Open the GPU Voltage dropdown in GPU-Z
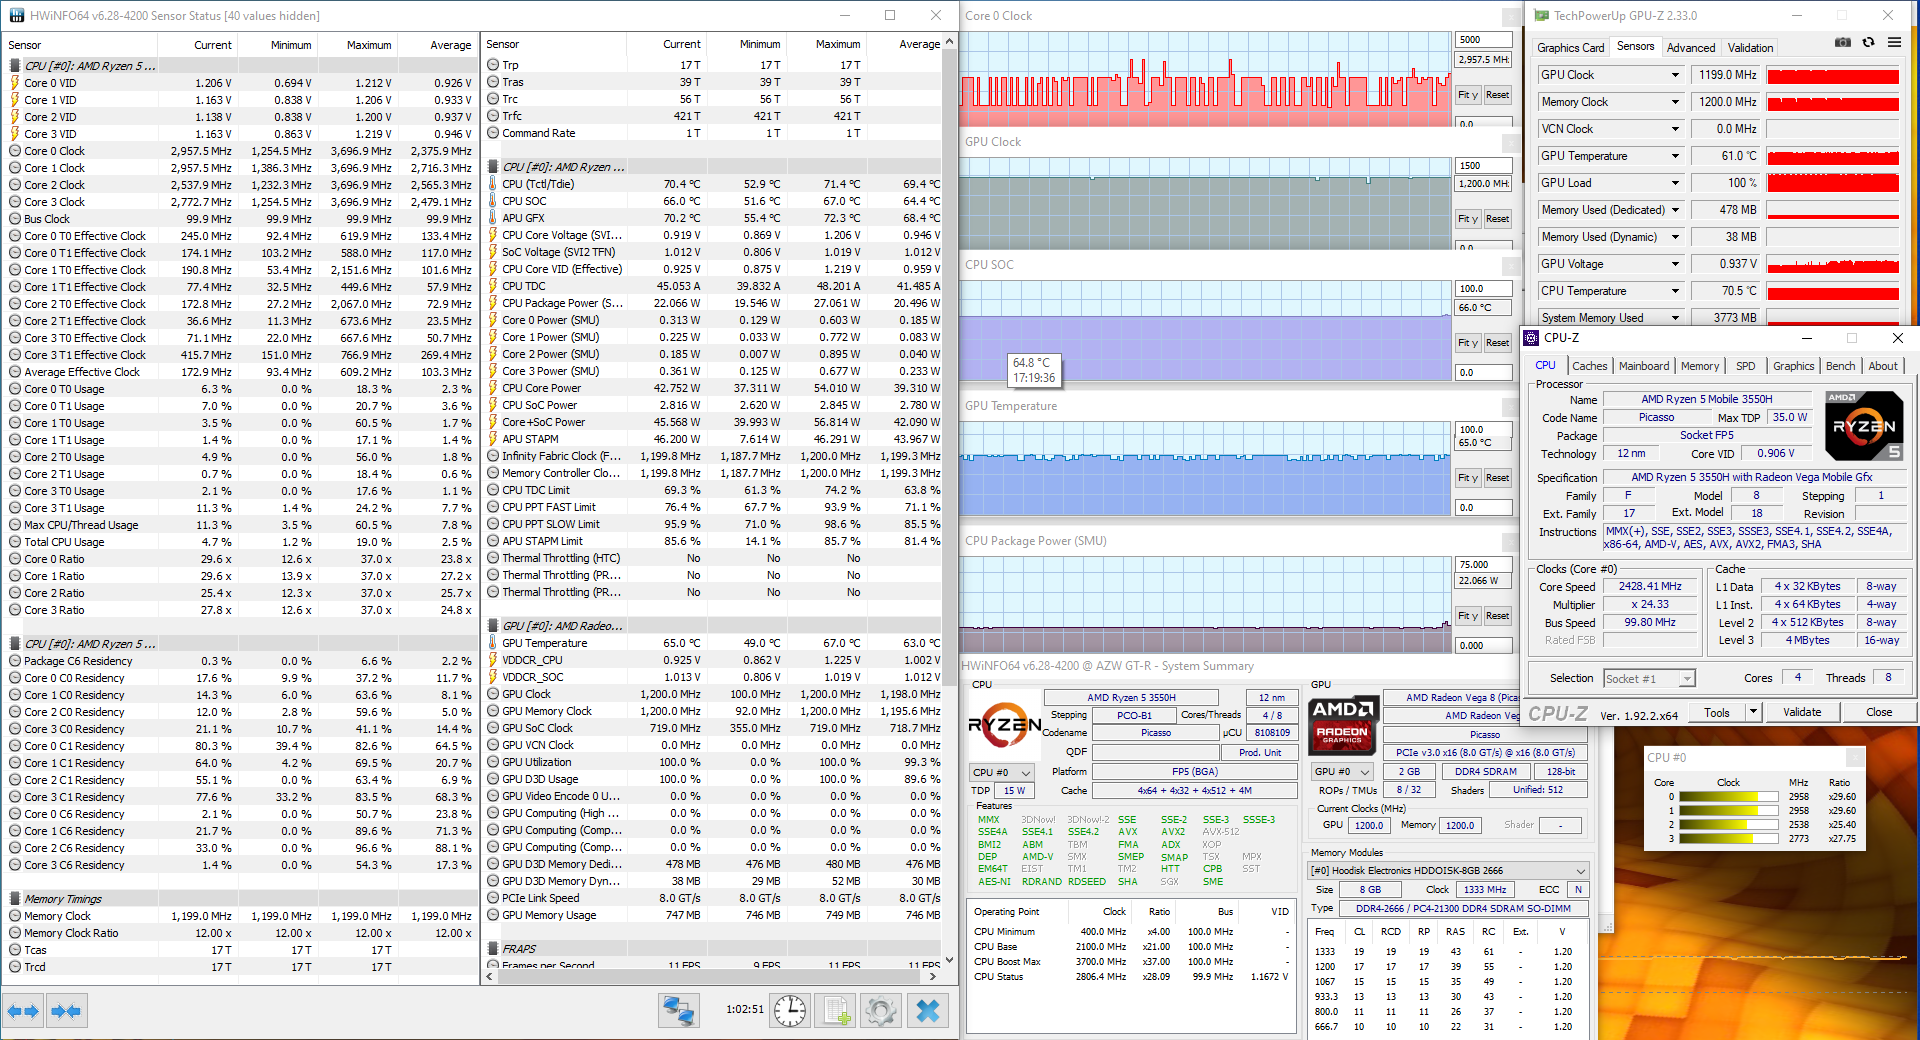Screen dimensions: 1920x1040 [1676, 264]
